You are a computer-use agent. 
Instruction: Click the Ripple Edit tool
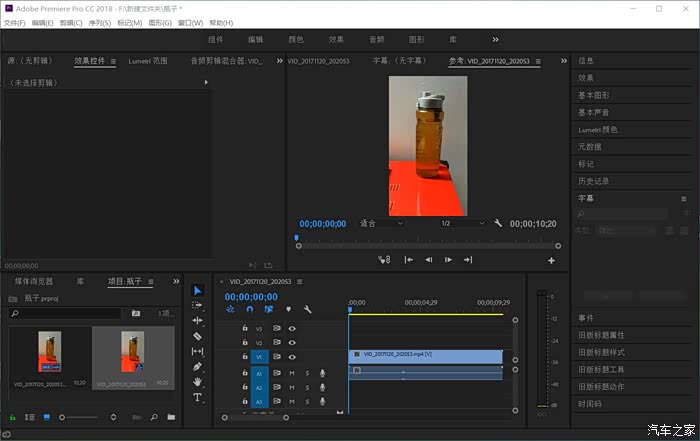point(197,321)
